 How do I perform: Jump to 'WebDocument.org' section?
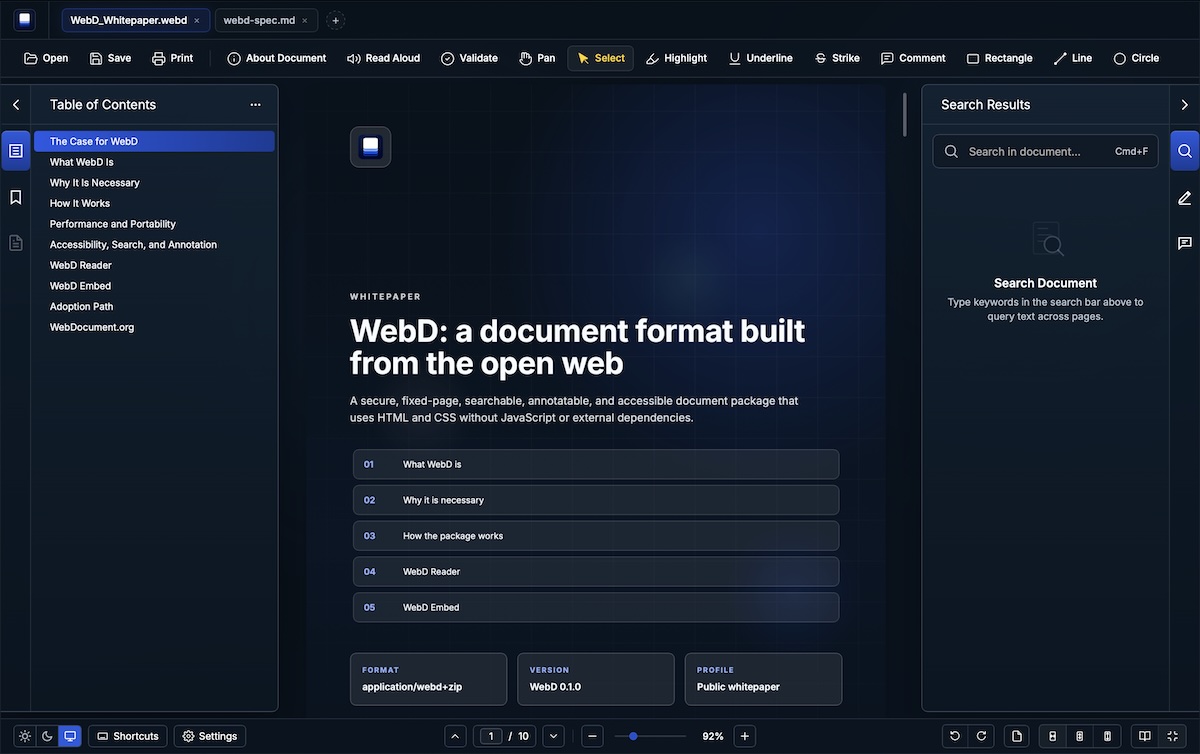[154, 327]
